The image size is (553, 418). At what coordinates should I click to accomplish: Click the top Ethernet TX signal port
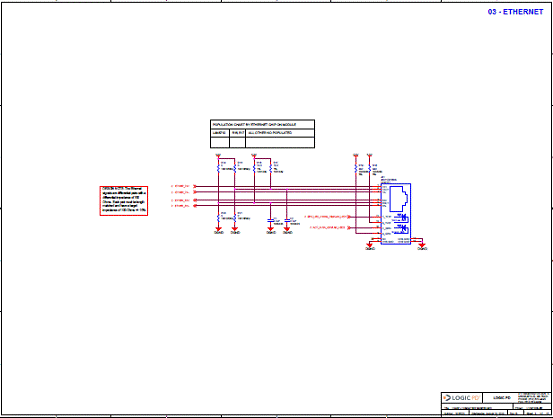[x=183, y=186]
